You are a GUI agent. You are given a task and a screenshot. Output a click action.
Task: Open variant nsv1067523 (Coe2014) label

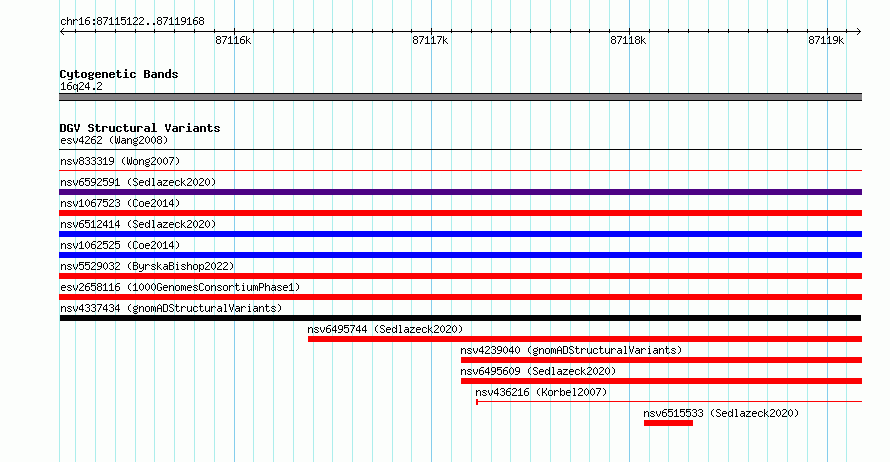coord(120,203)
